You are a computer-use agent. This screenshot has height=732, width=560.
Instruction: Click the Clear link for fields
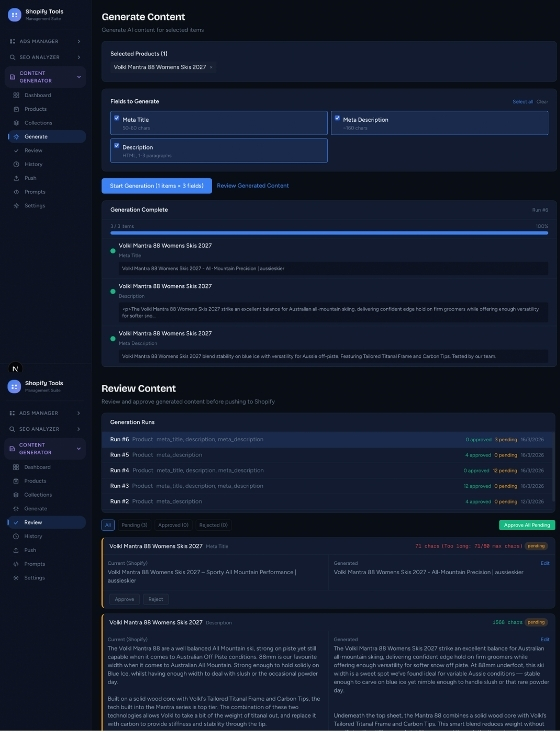tap(542, 102)
